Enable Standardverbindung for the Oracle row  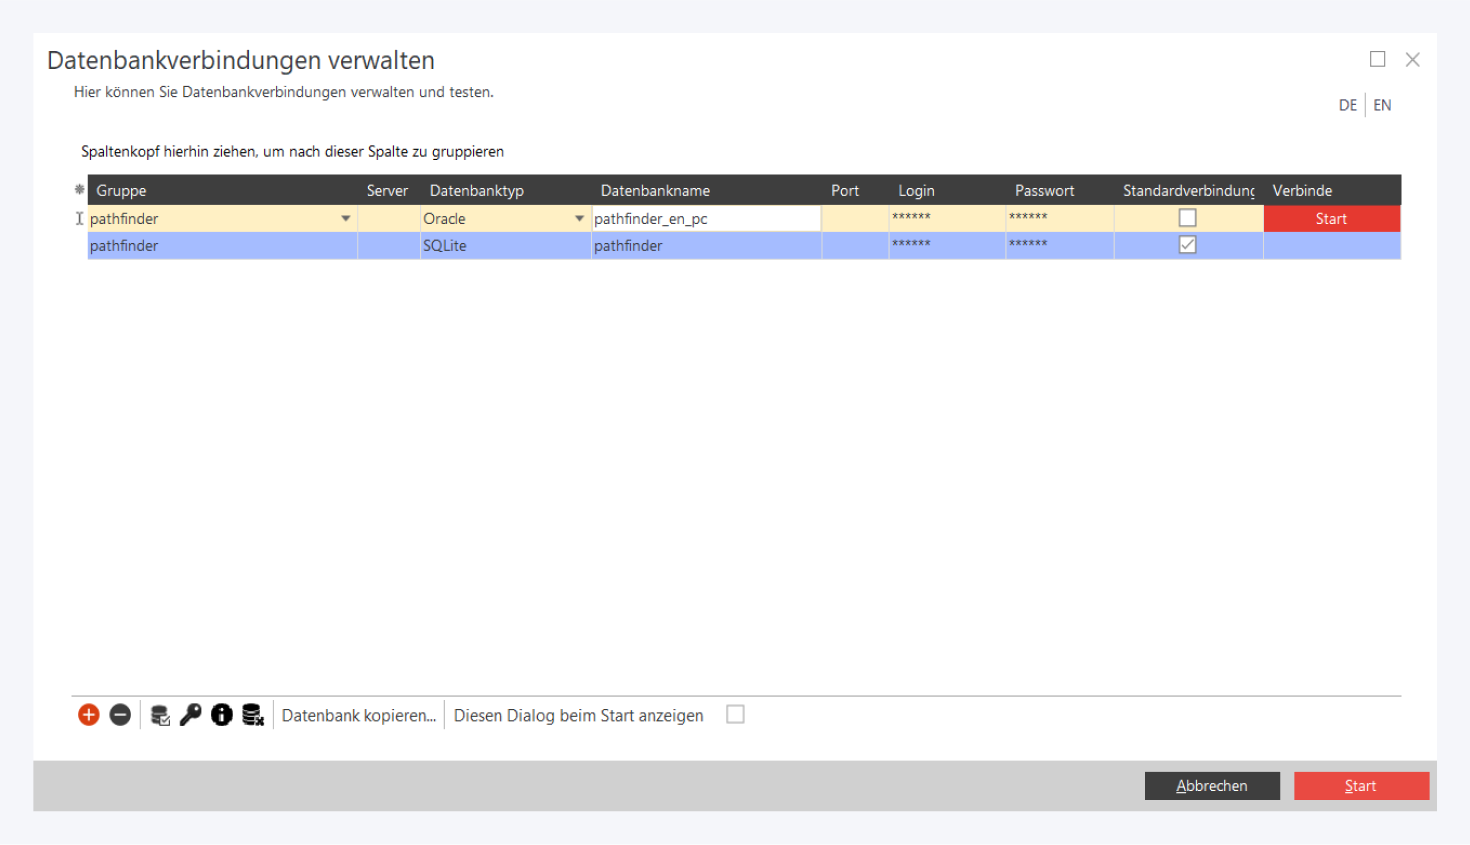(x=1187, y=217)
